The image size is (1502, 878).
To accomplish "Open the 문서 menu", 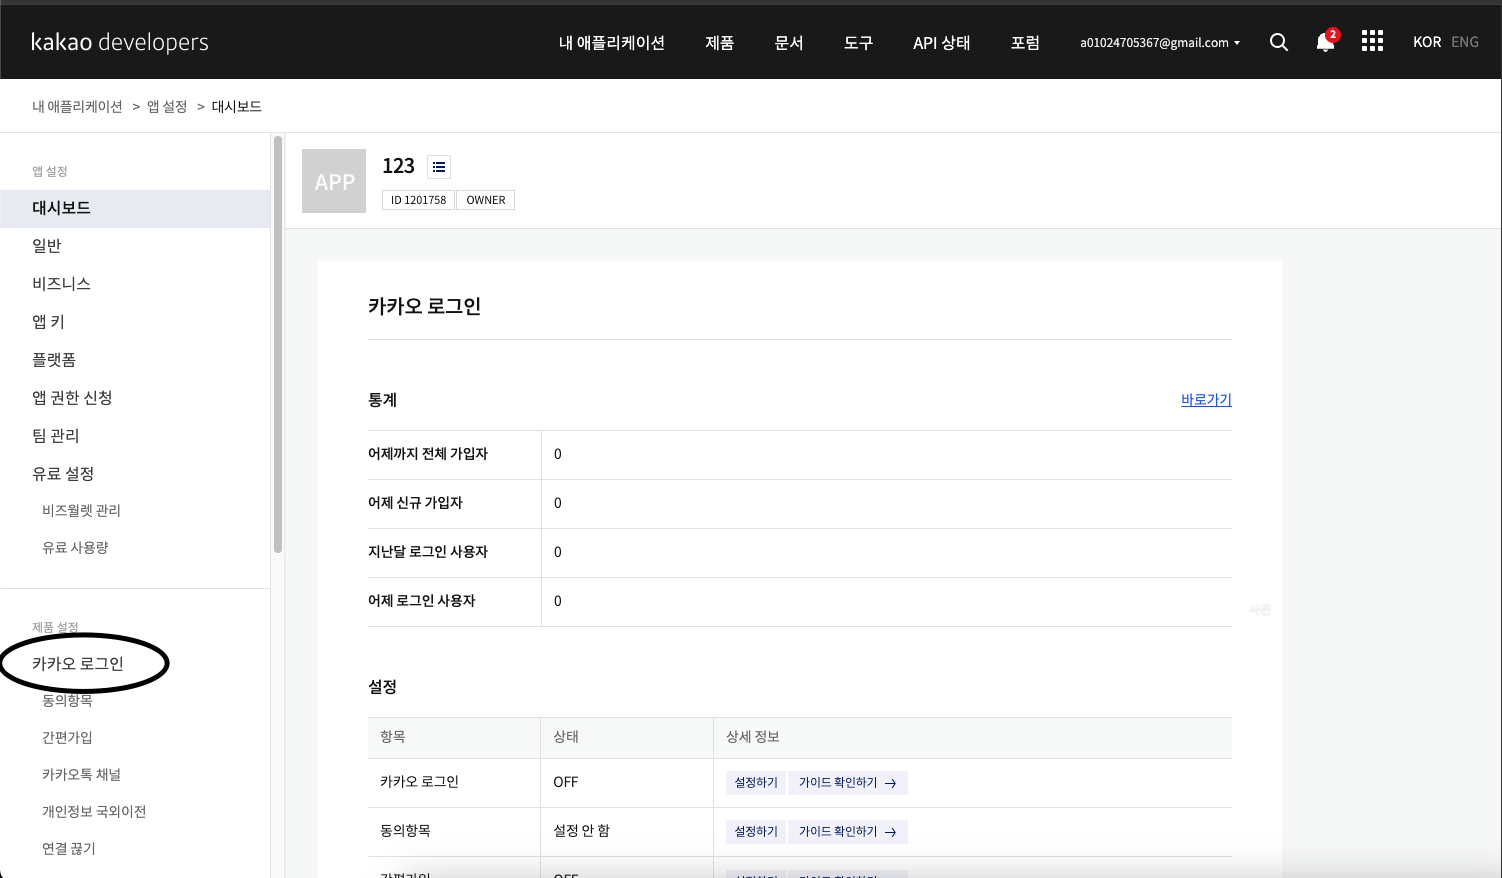I will pos(789,43).
